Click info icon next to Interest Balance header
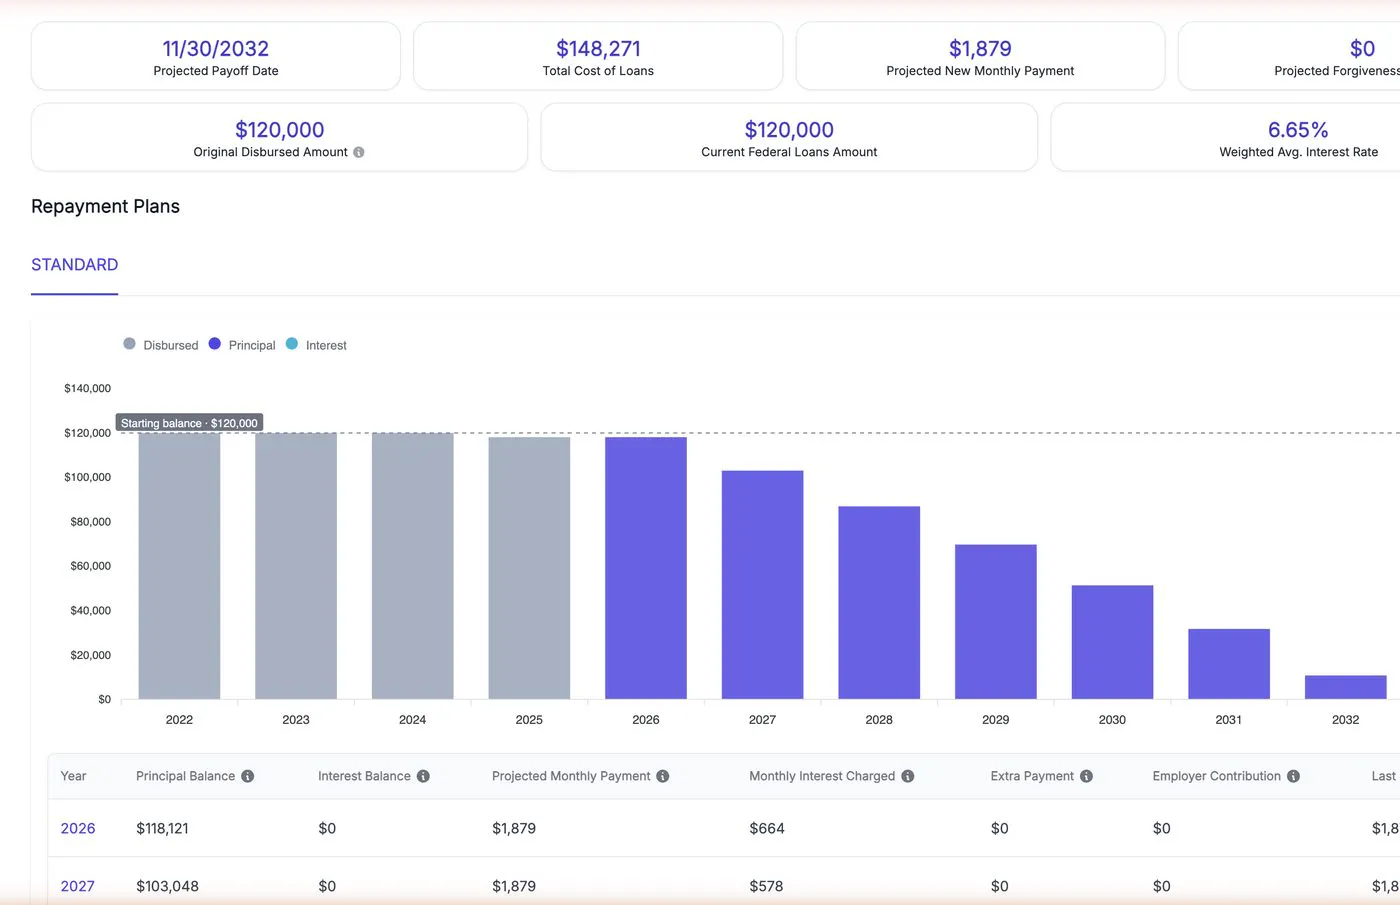Viewport: 1400px width, 905px height. (x=423, y=776)
